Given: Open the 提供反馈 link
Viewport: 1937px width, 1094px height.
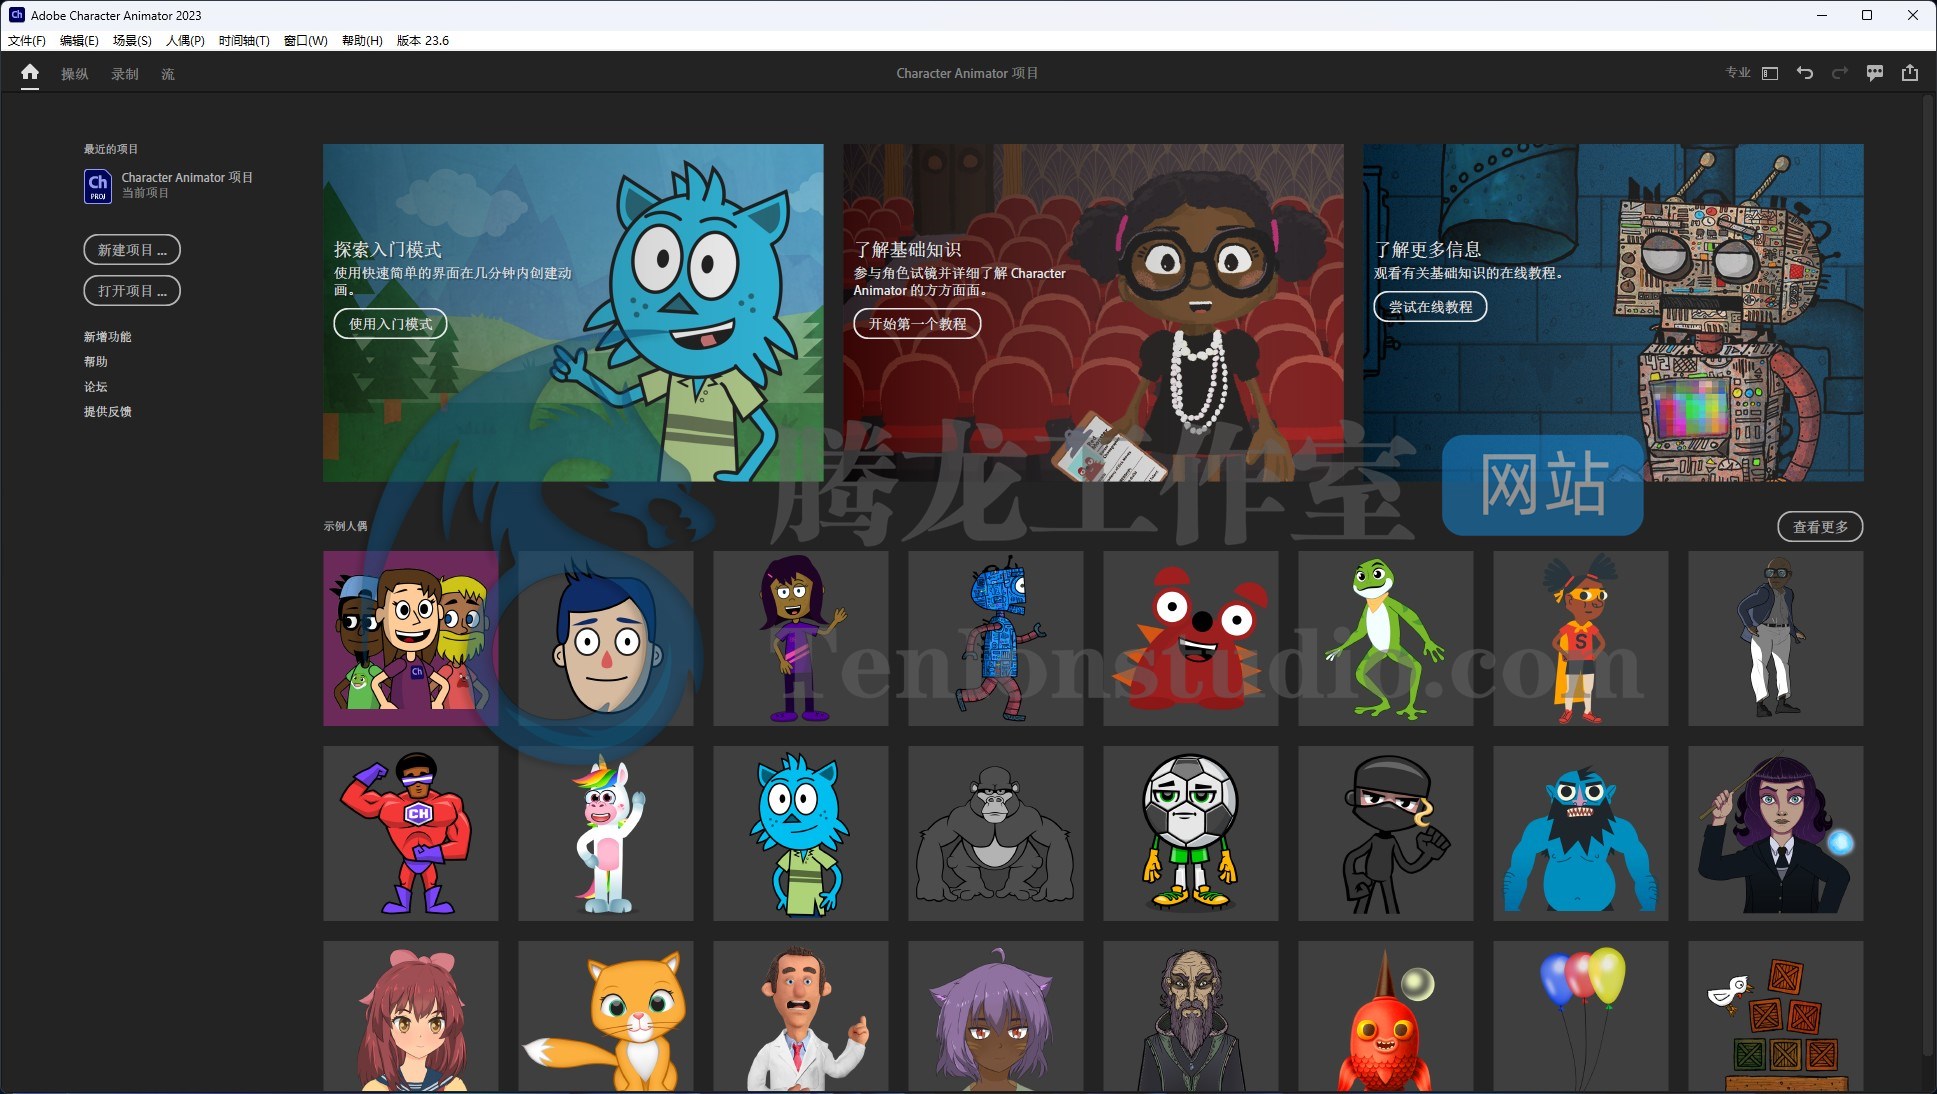Looking at the screenshot, I should pos(107,412).
